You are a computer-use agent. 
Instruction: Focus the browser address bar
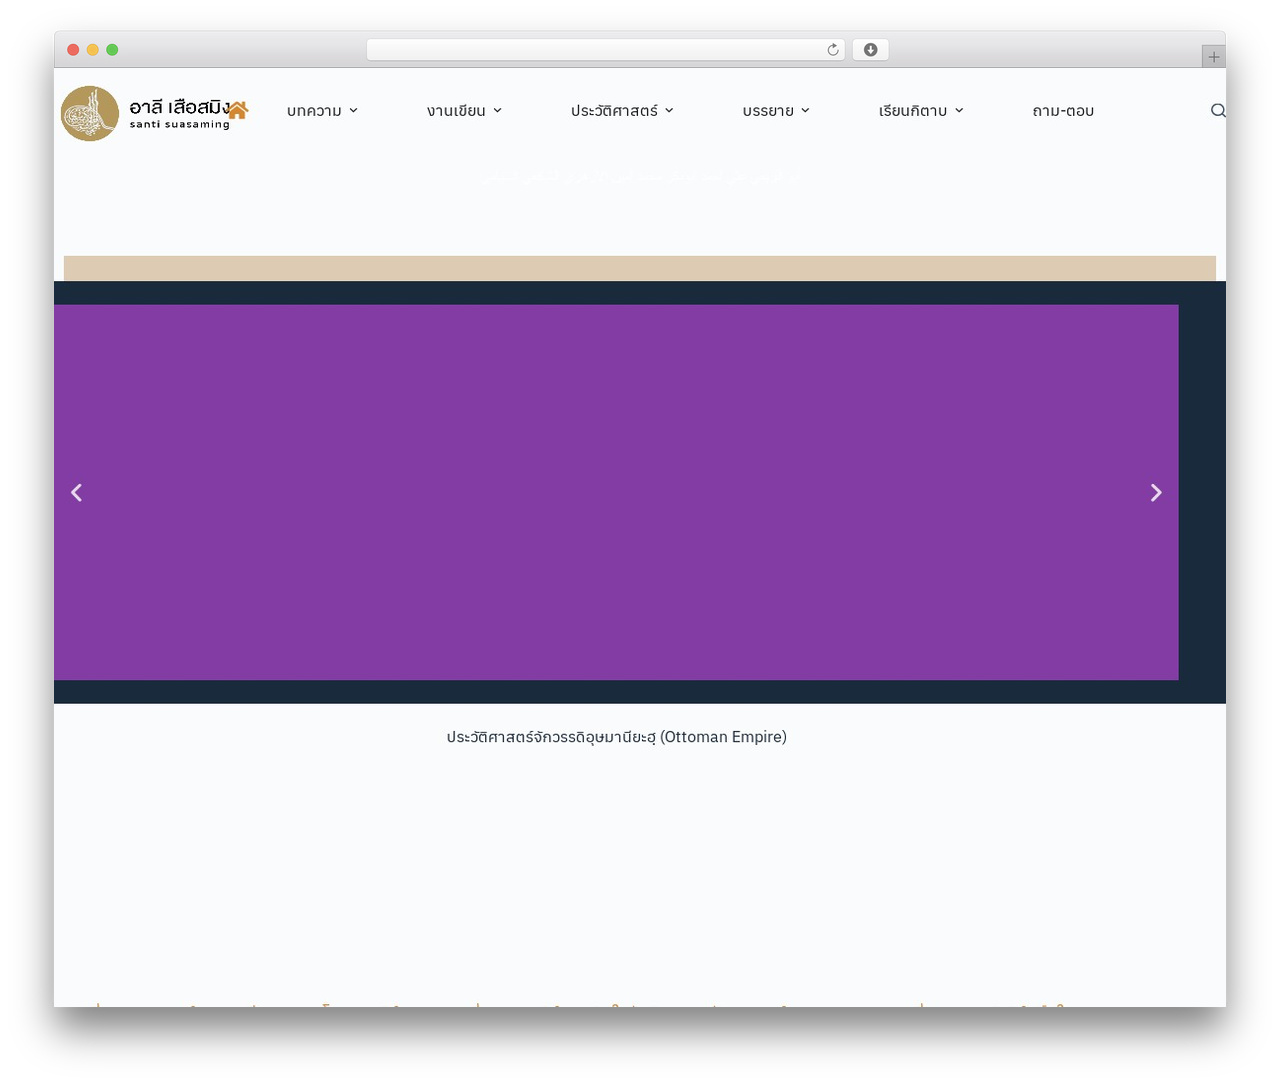click(x=605, y=50)
